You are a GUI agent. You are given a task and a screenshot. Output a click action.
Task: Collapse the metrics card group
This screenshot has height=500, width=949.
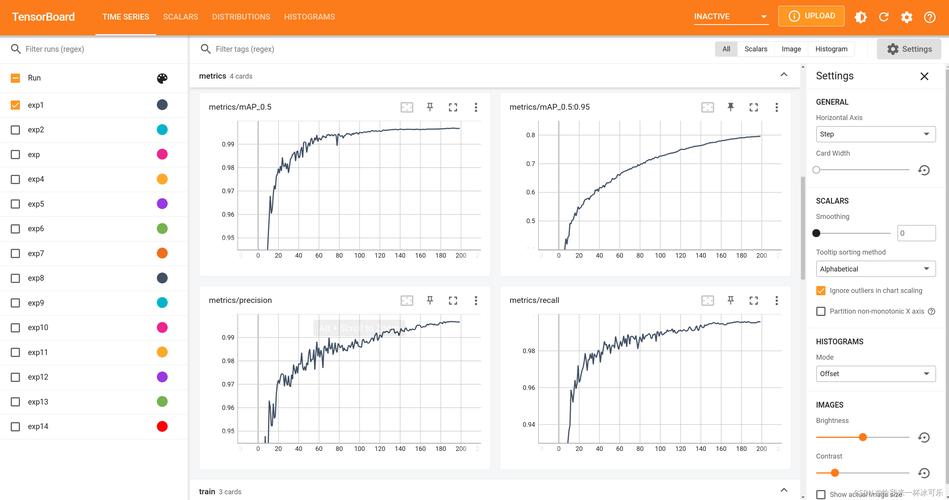point(784,75)
